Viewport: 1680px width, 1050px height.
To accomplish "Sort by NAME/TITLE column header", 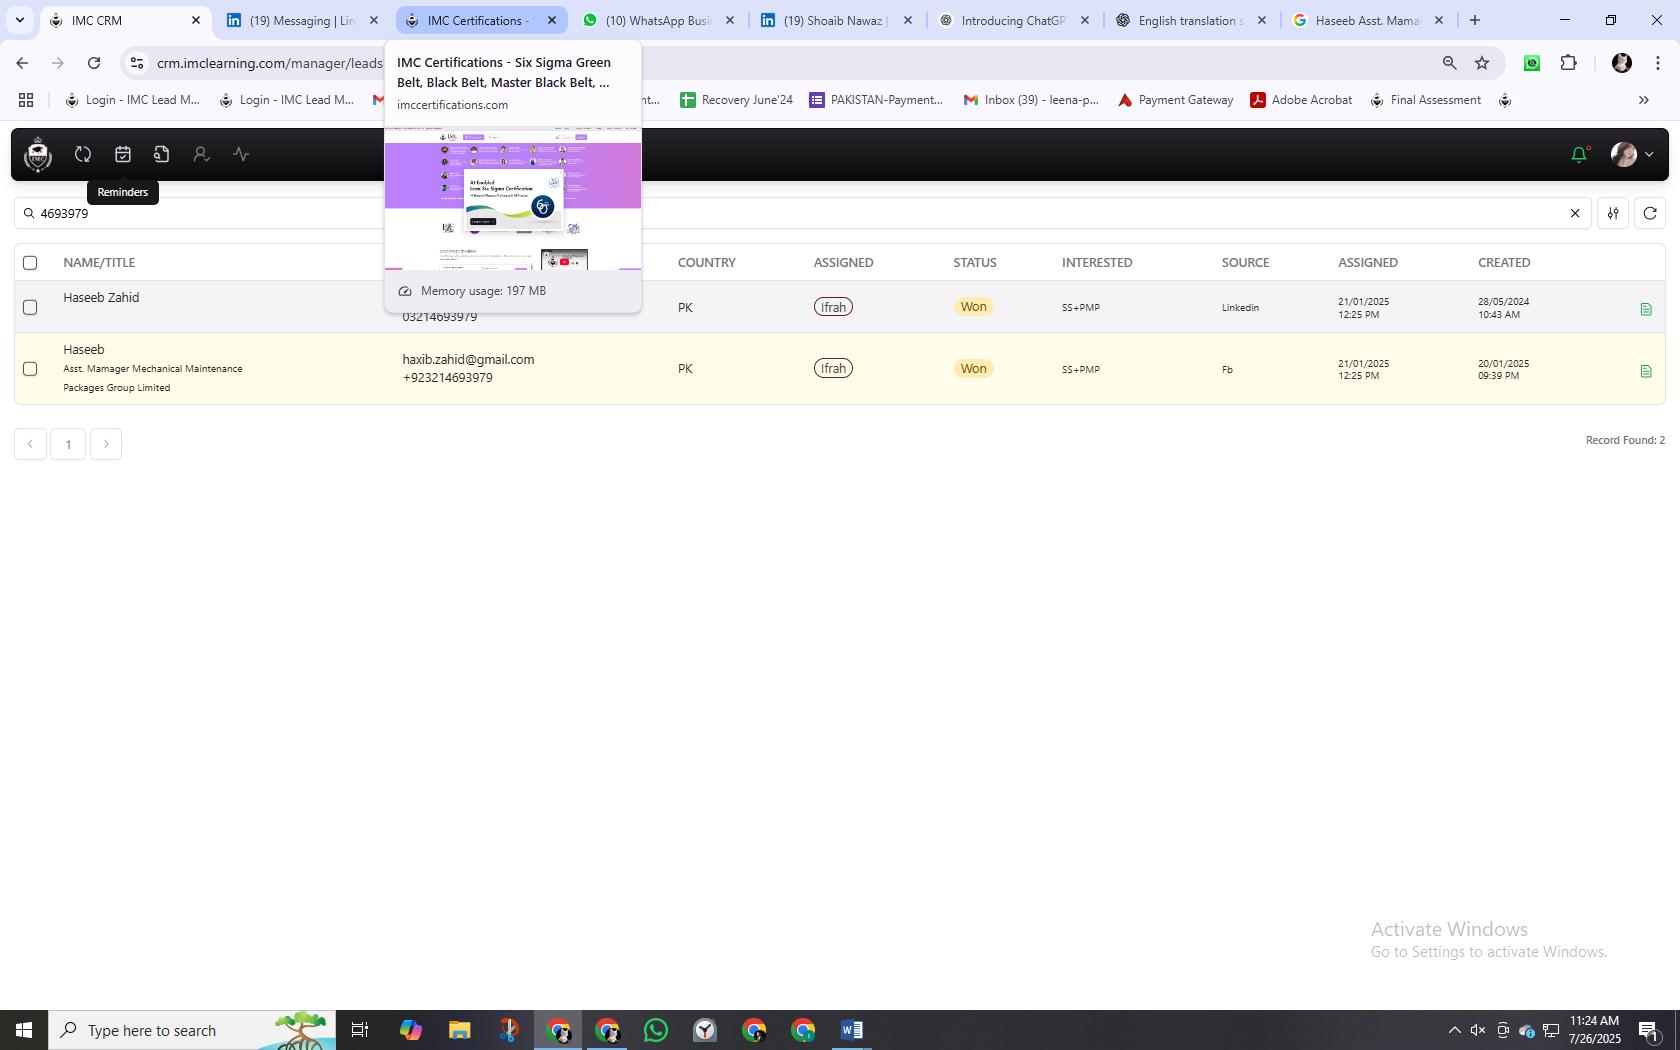I will (99, 263).
